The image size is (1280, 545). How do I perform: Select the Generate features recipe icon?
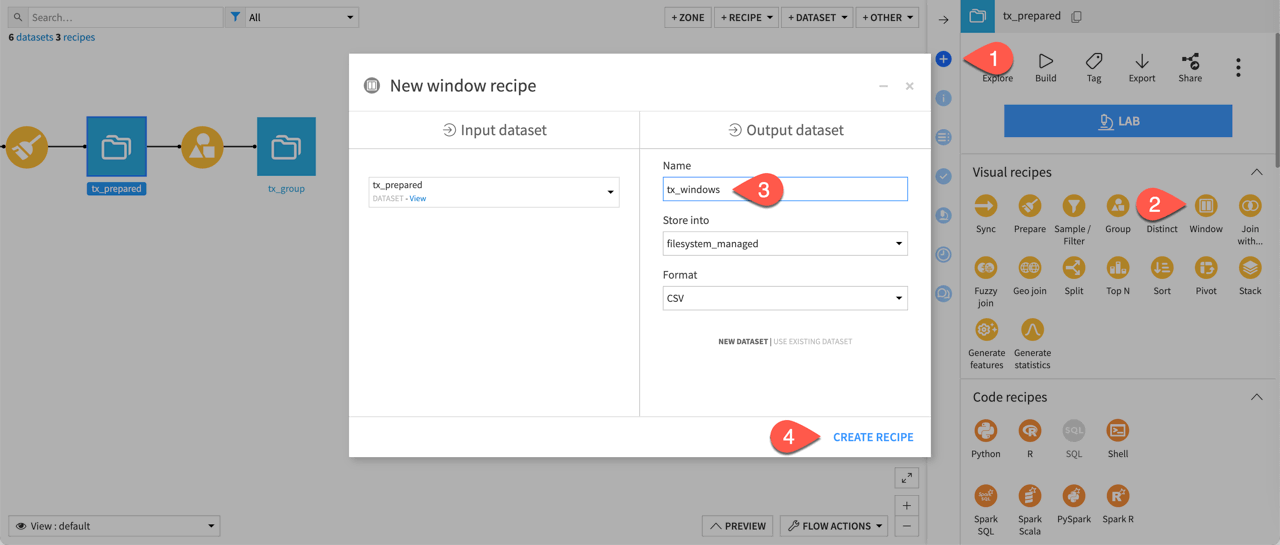(986, 330)
